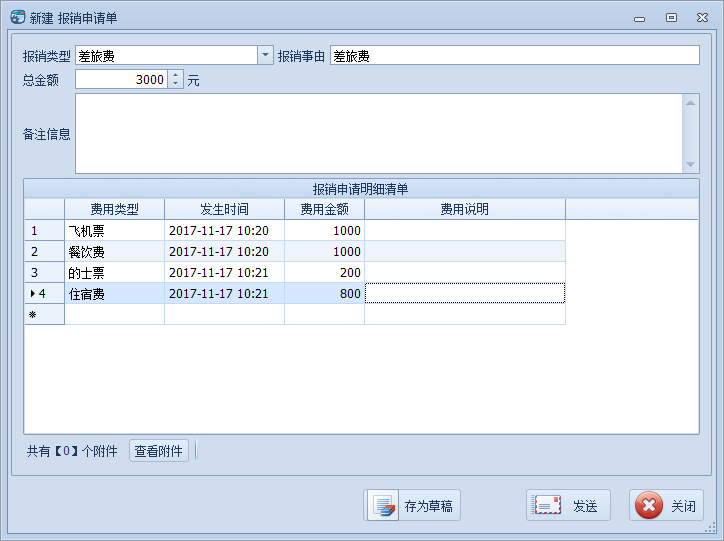The width and height of the screenshot is (724, 541).
Task: Click the 共有【0】个附件 label
Action: pos(72,451)
